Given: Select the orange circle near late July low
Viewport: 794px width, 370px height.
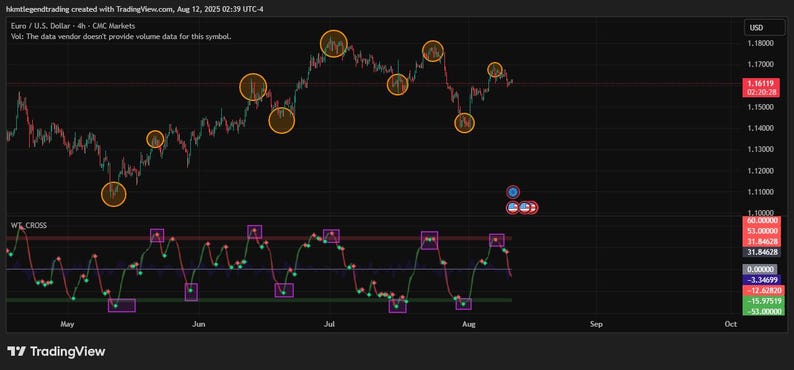Looking at the screenshot, I should click(x=464, y=123).
